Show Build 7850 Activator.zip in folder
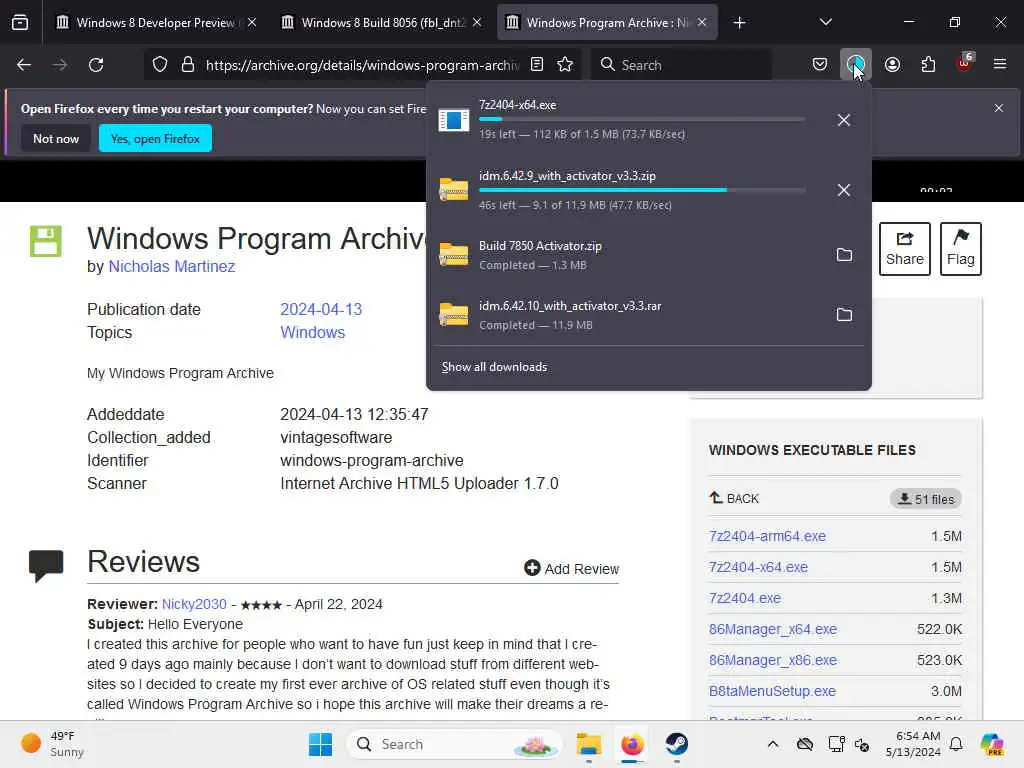 coord(844,255)
